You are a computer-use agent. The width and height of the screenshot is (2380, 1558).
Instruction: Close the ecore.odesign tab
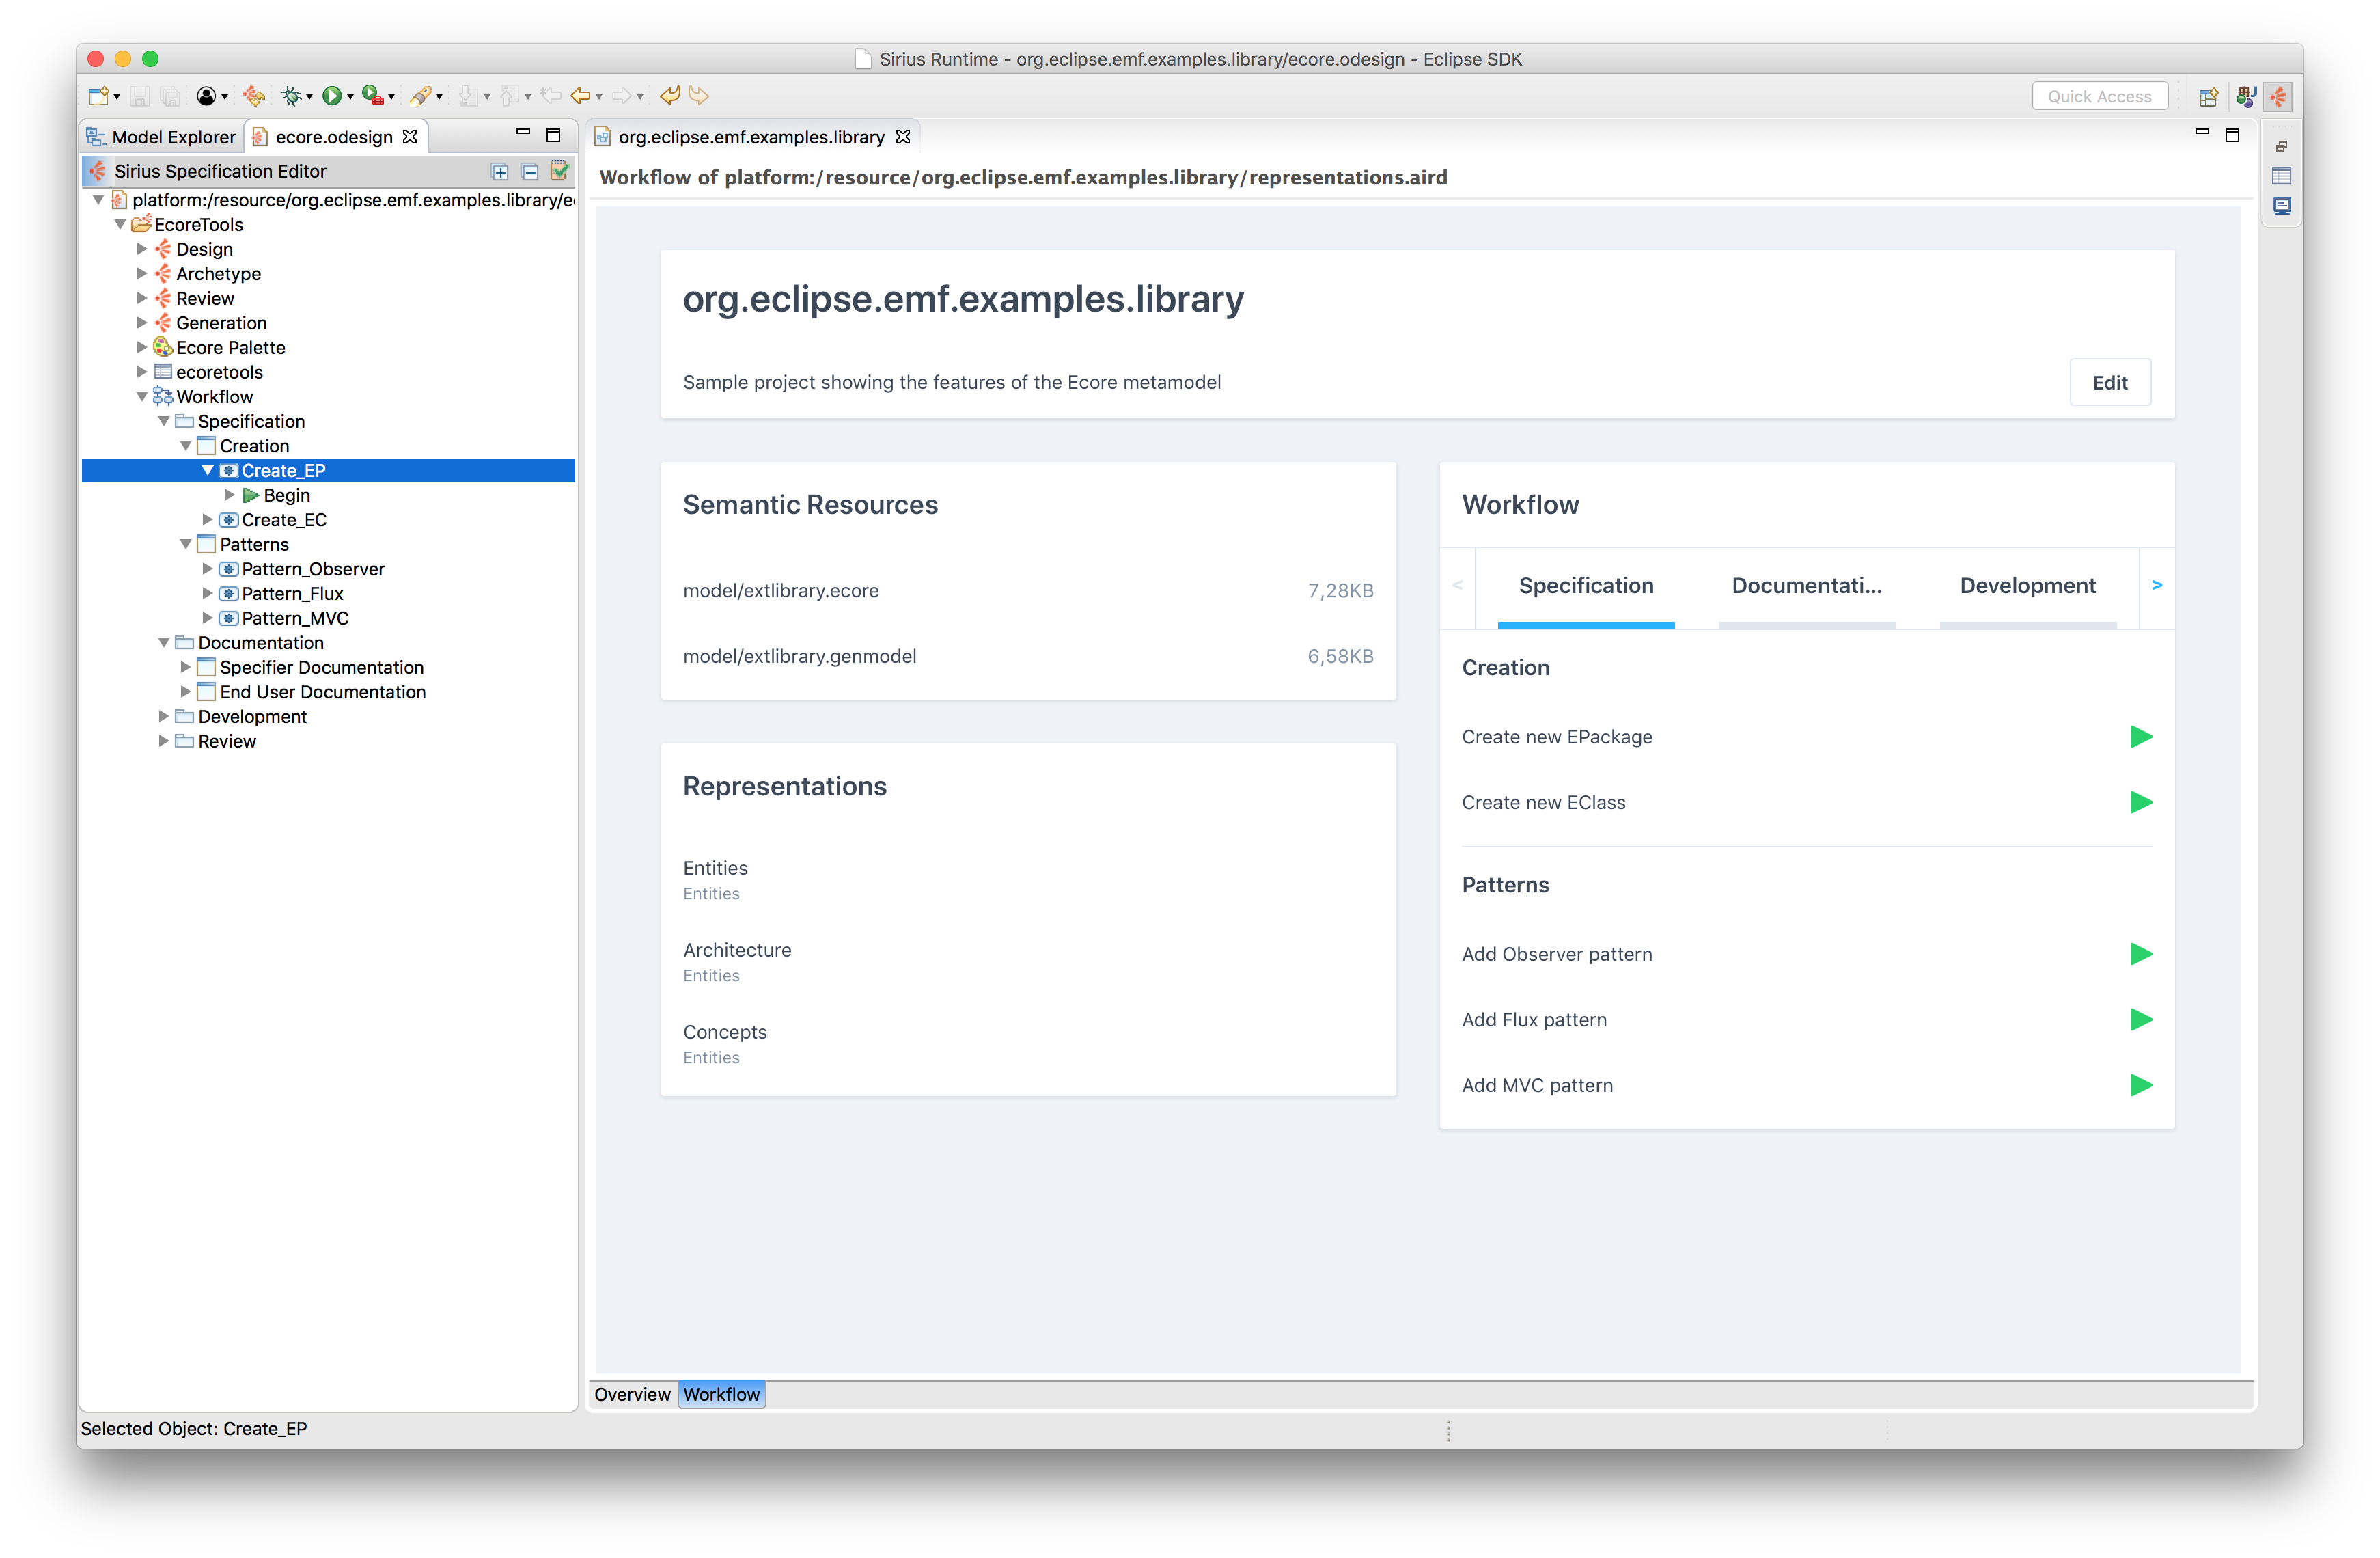410,137
